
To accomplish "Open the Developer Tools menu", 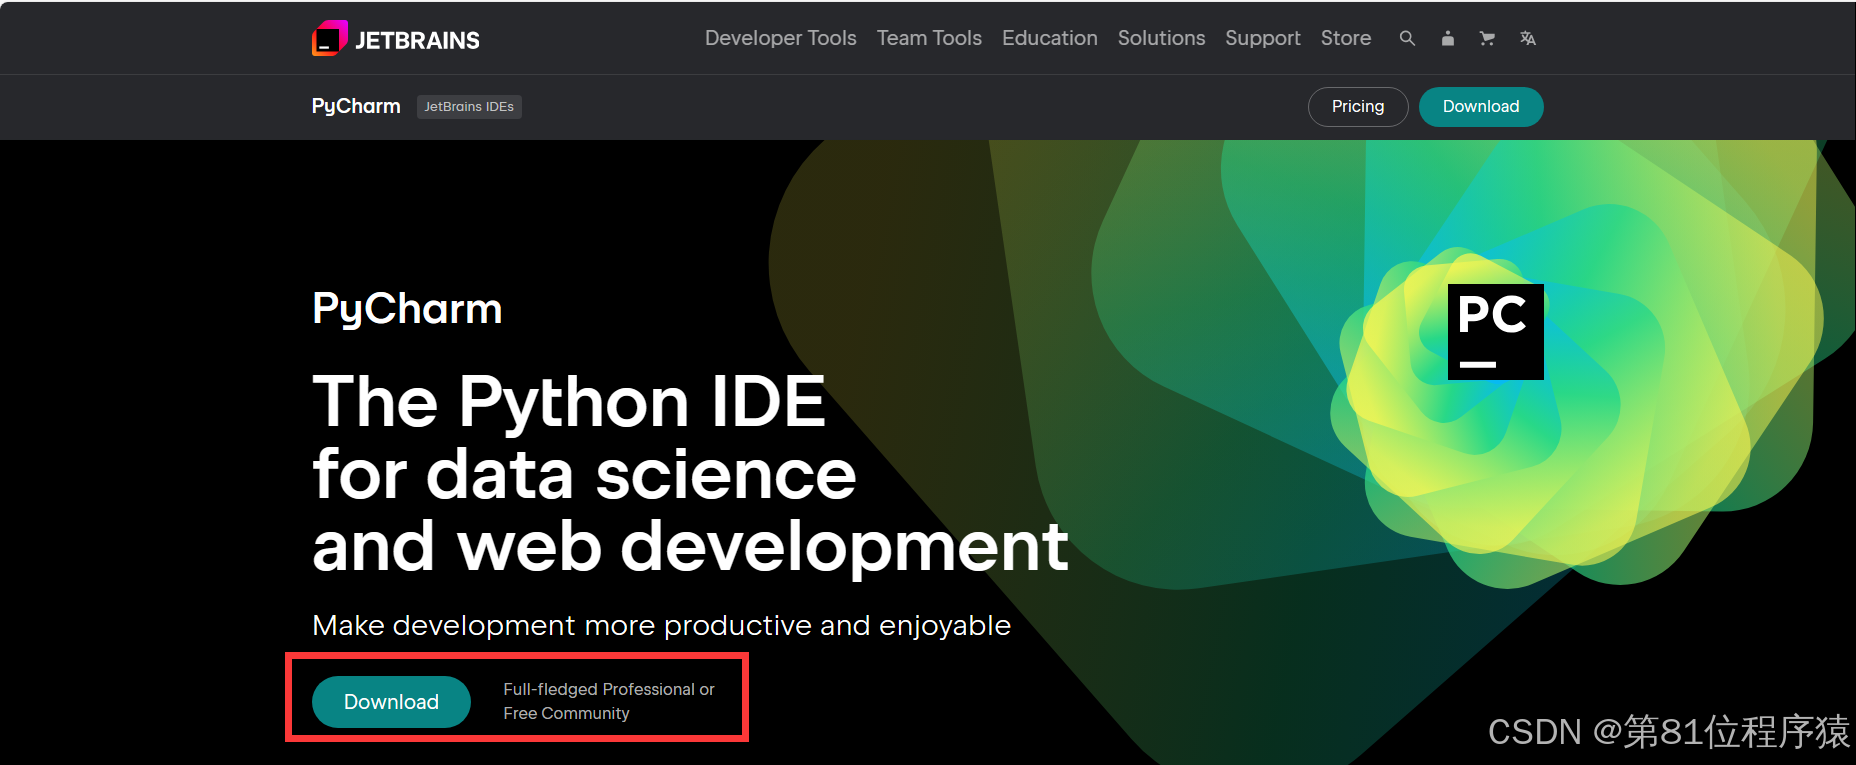I will pyautogui.click(x=780, y=38).
